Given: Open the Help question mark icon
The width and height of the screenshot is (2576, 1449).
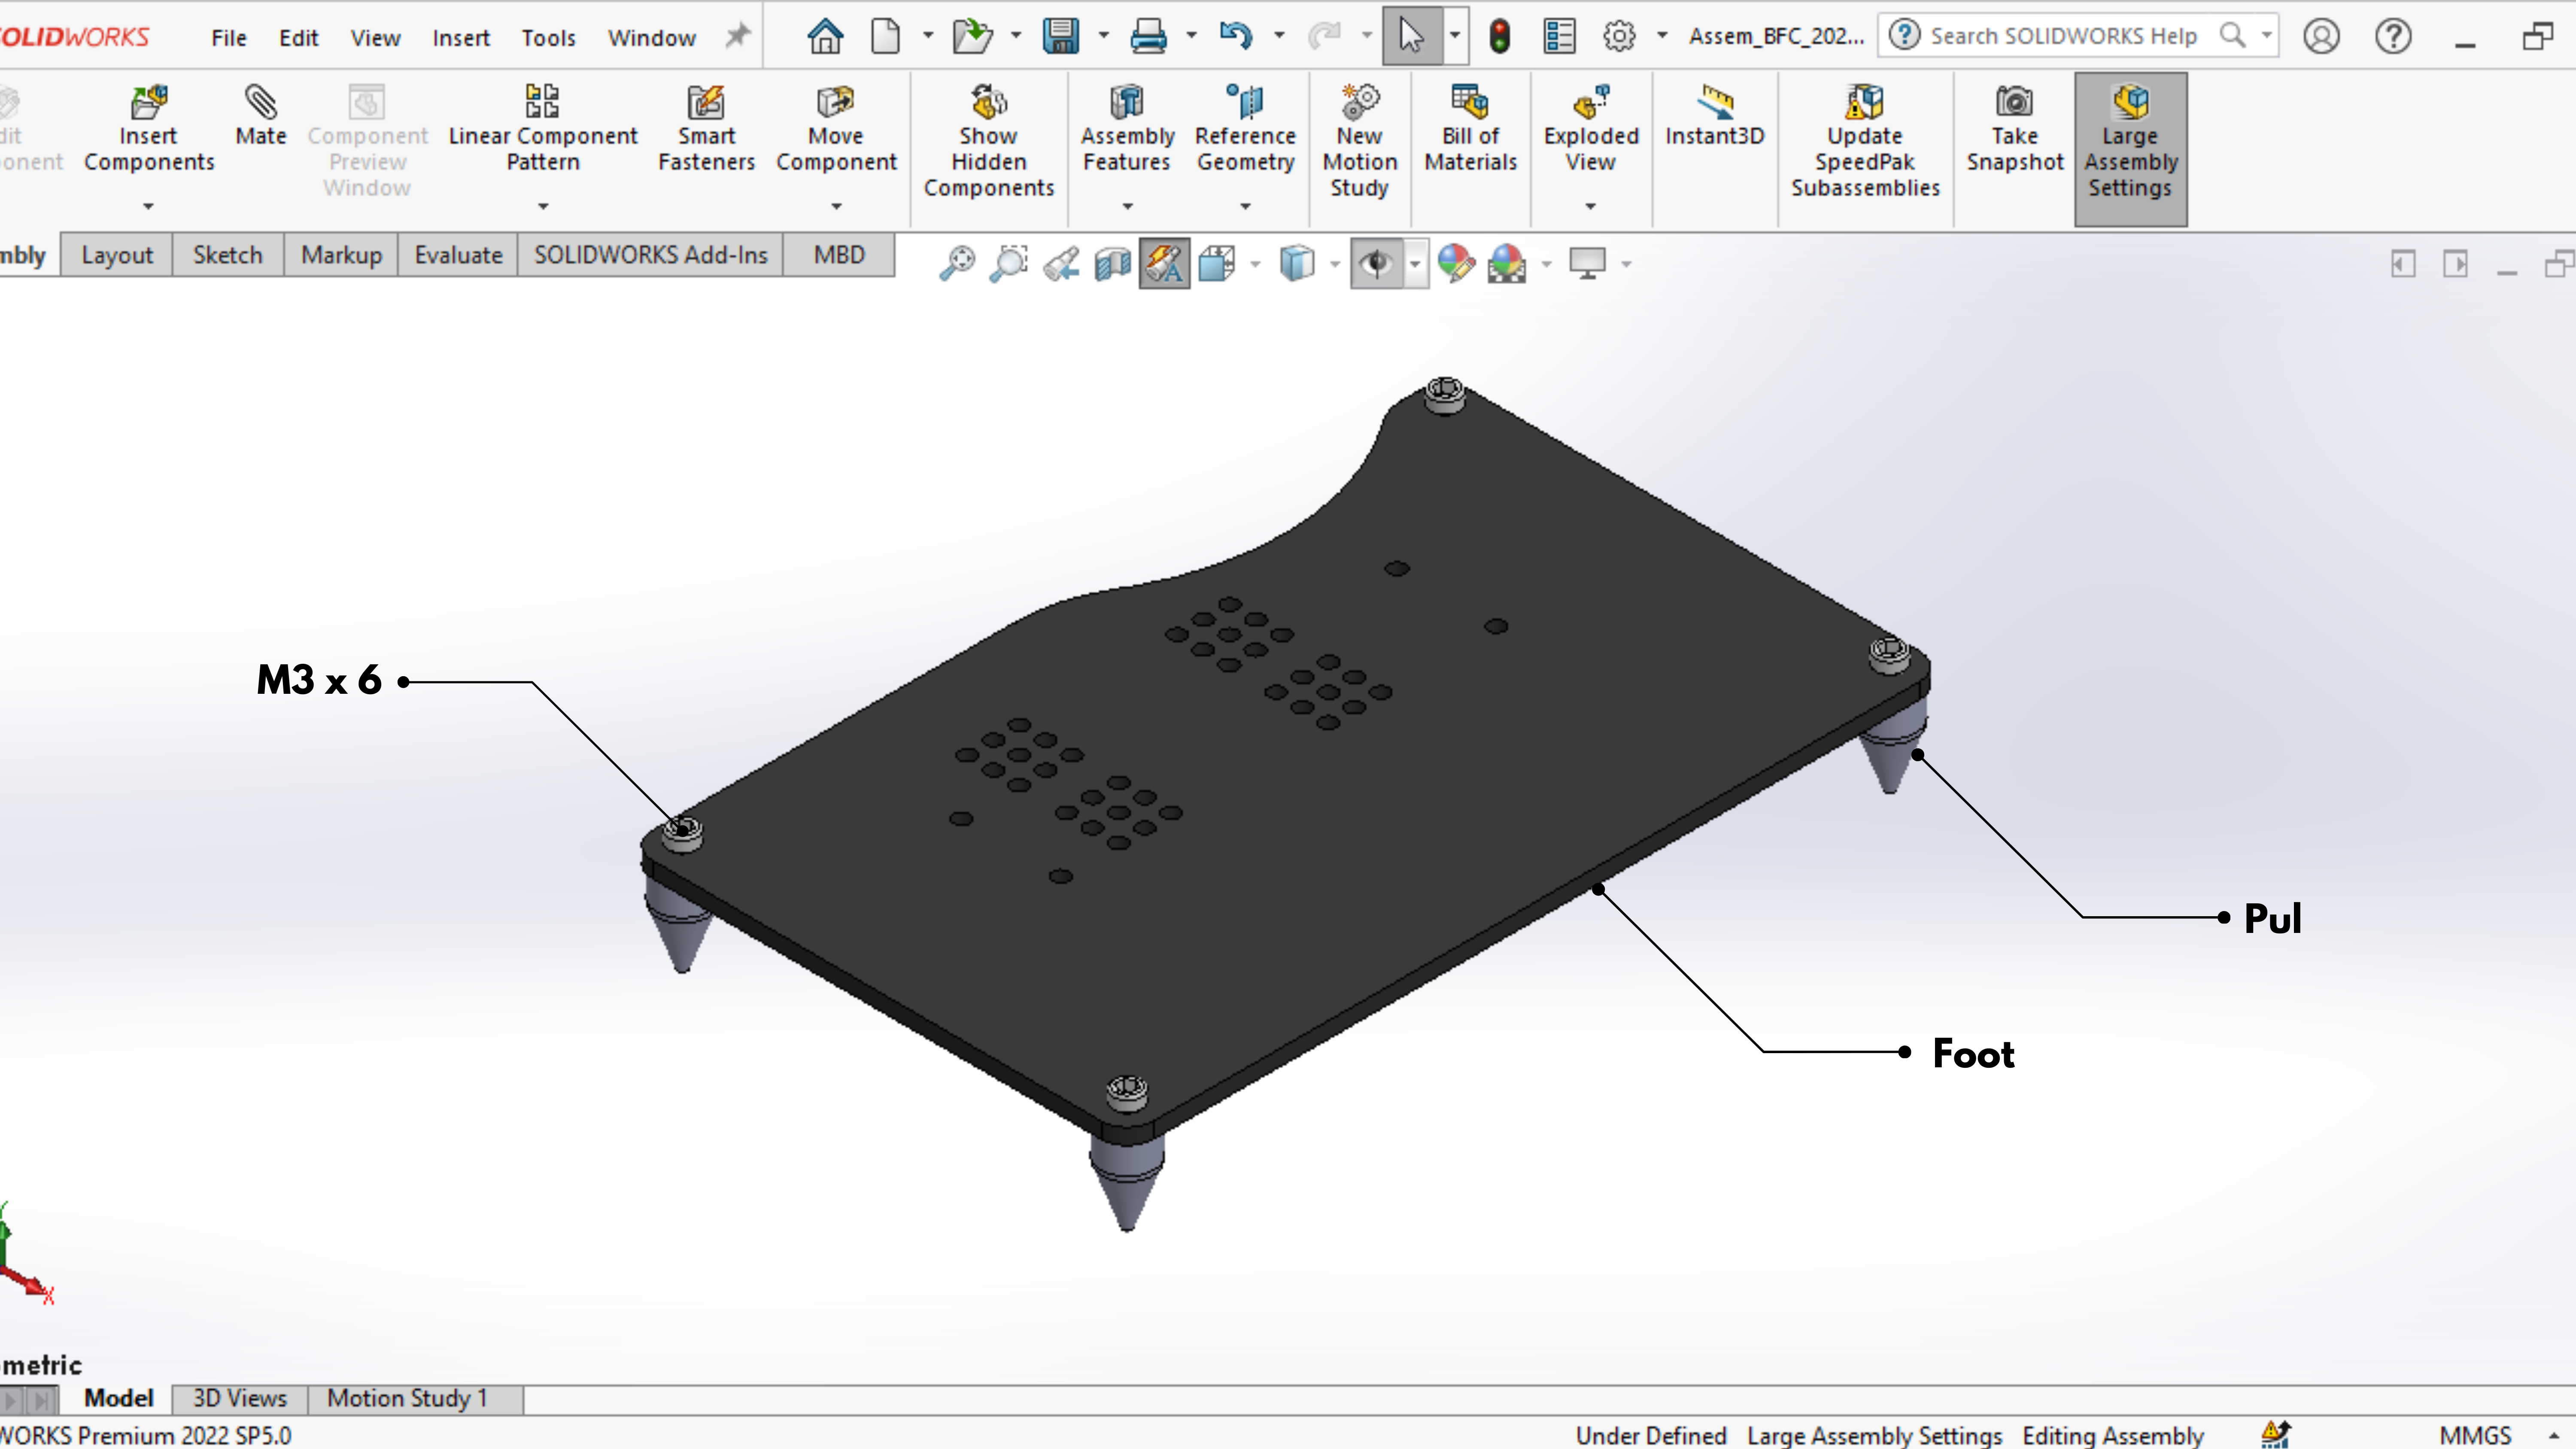Looking at the screenshot, I should coord(2393,36).
